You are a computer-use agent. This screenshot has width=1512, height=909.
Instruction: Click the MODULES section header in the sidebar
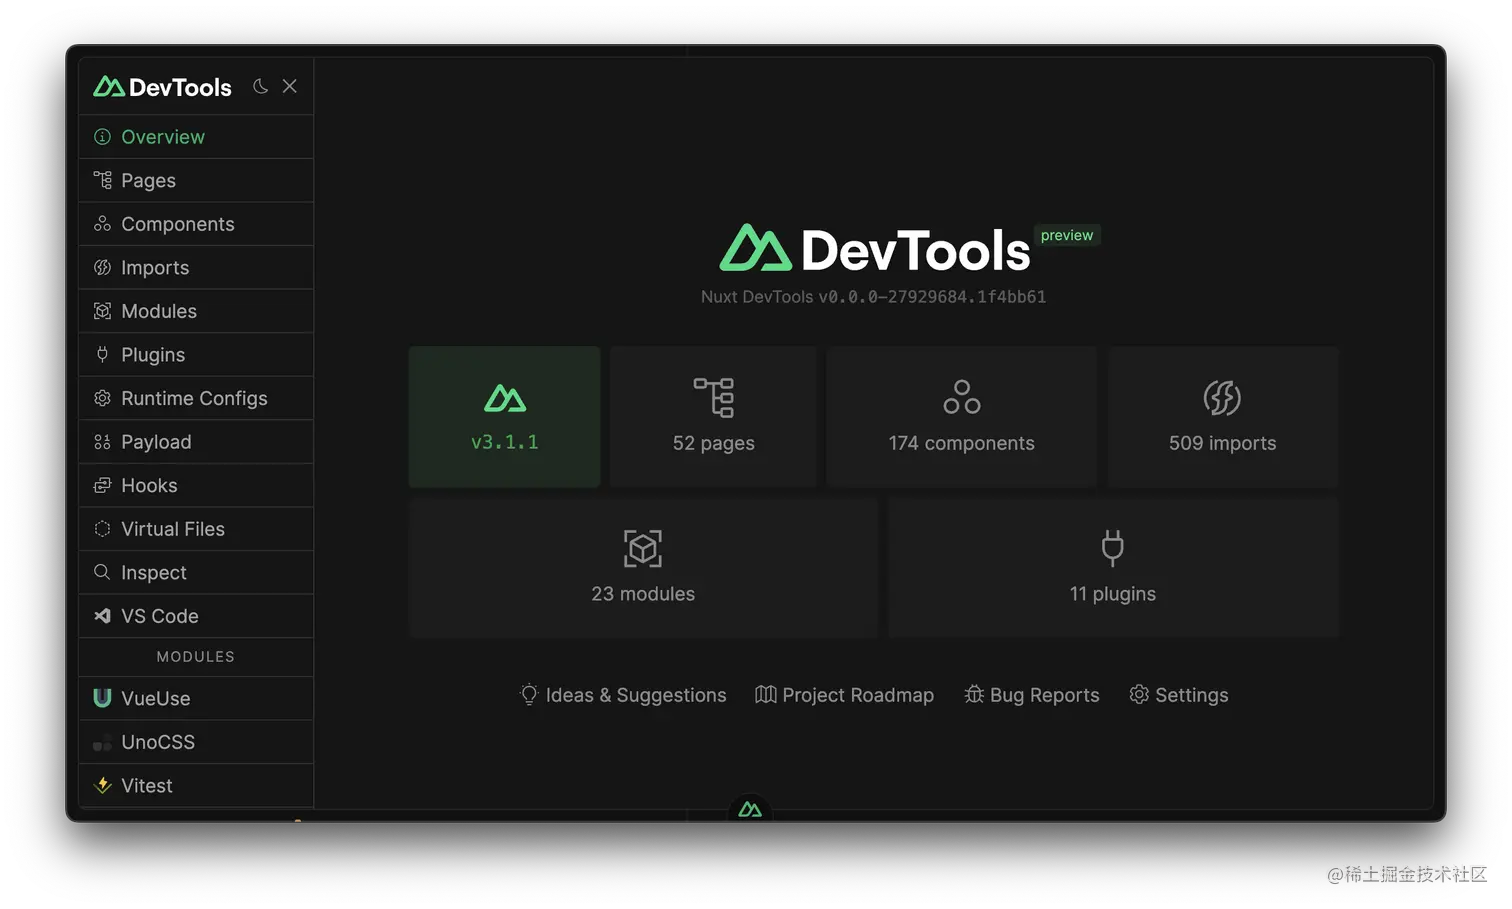(x=196, y=657)
